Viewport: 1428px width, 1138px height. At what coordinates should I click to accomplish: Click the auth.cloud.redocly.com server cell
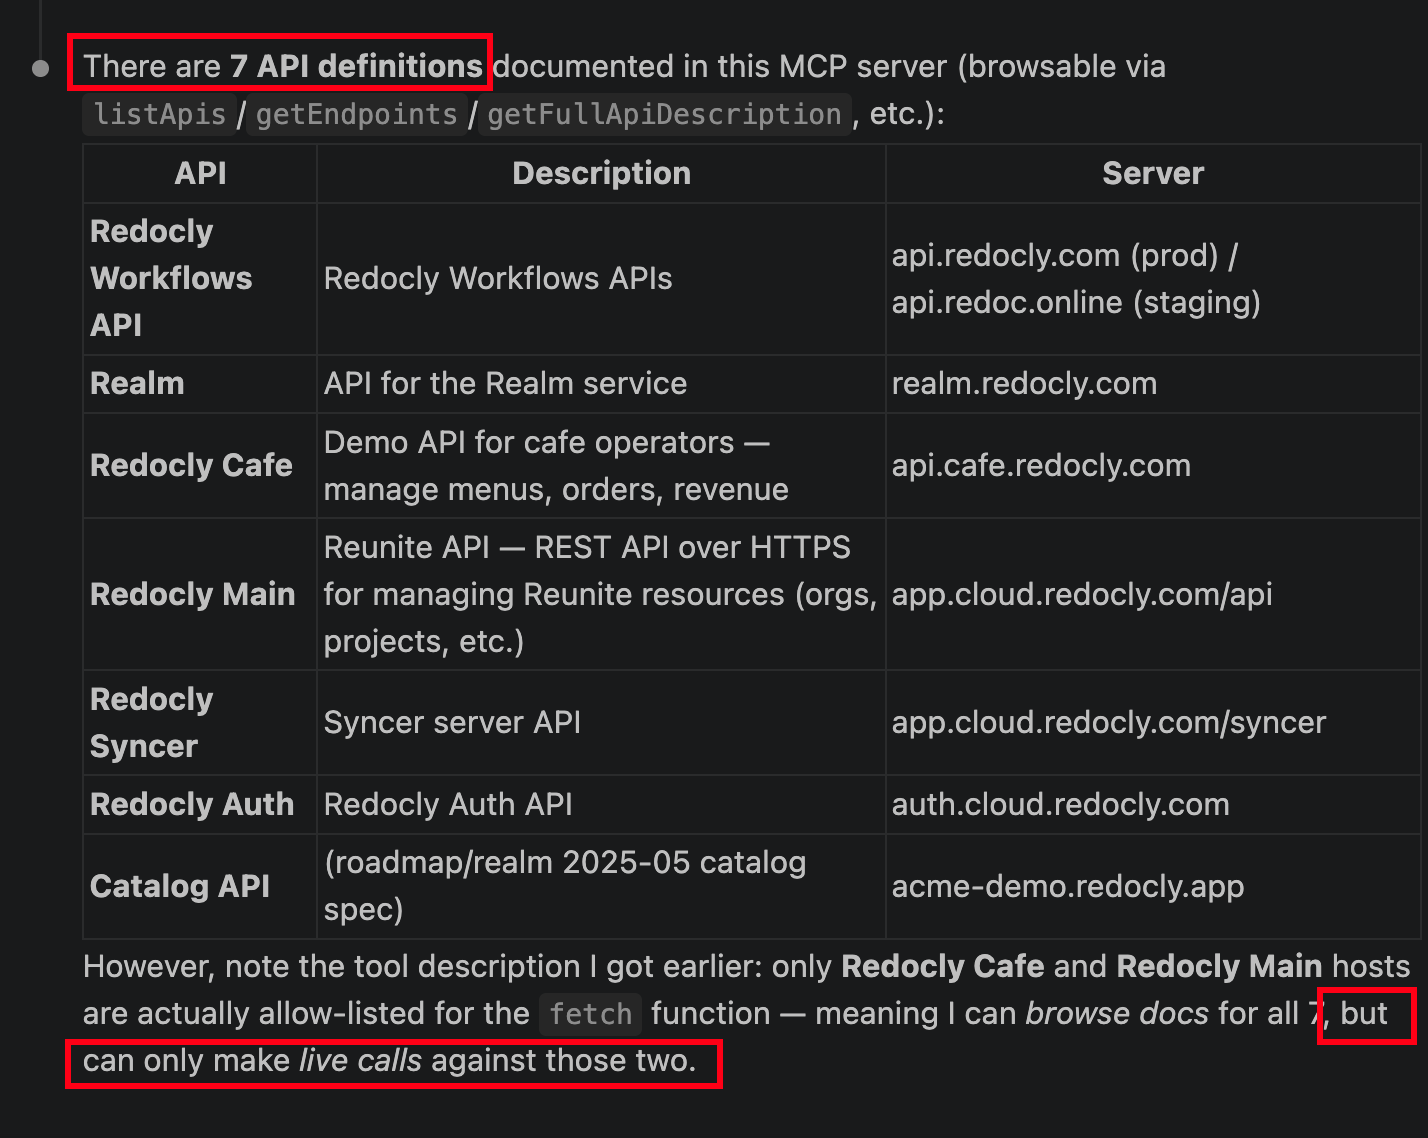coord(1153,805)
